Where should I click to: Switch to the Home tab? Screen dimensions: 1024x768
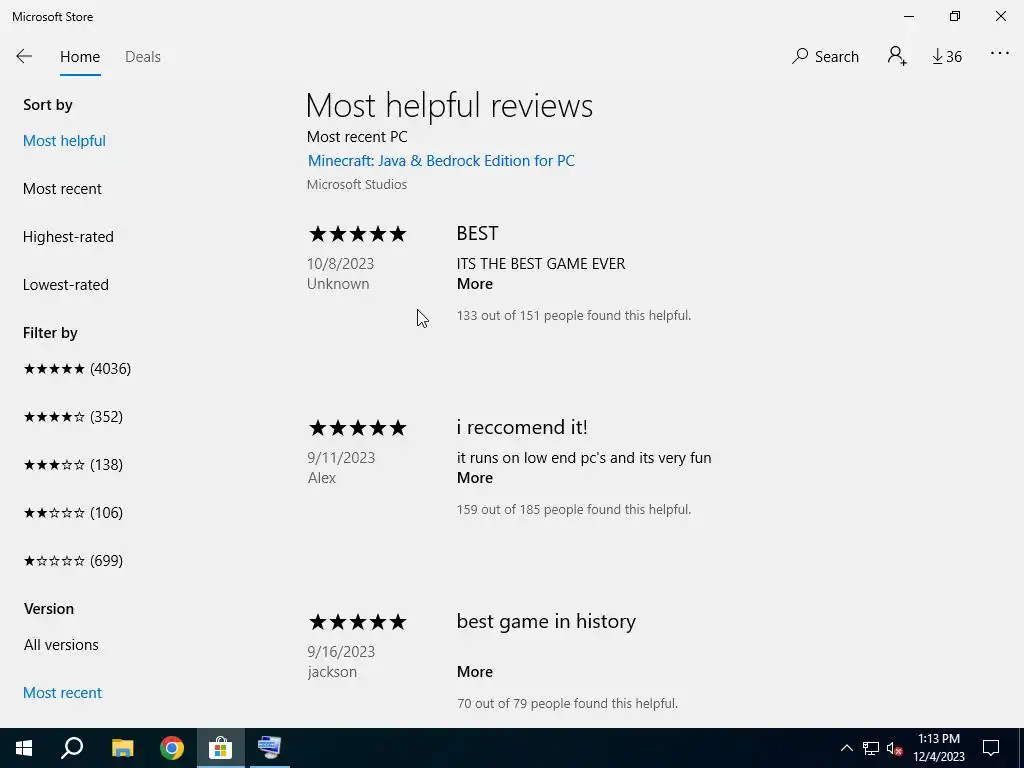click(x=80, y=57)
